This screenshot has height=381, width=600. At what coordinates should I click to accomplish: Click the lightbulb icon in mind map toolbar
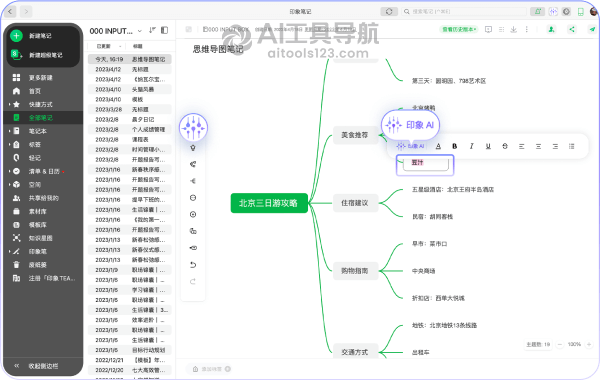[x=193, y=148]
